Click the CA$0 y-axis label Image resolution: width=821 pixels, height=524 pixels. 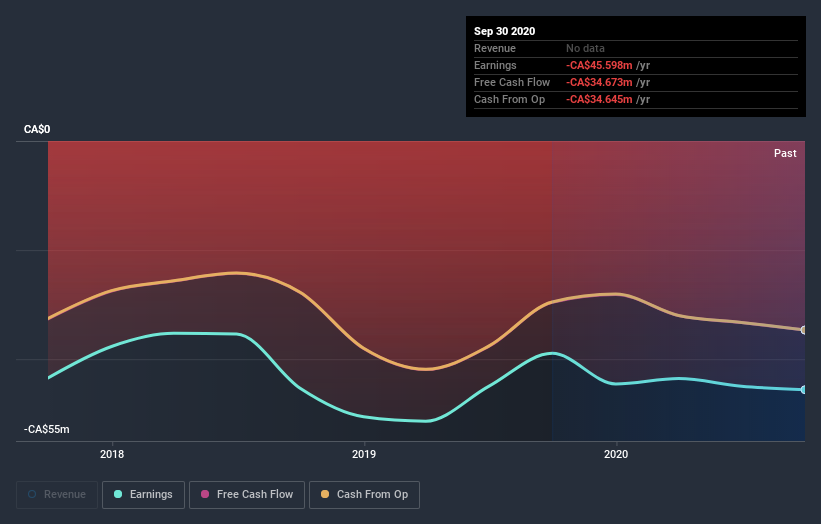click(37, 129)
